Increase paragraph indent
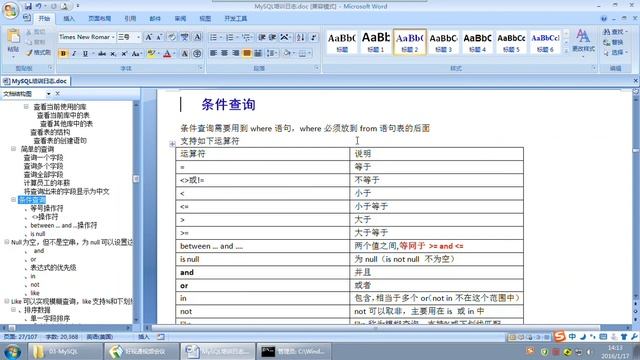Screen dimensions: 640x360 coord(272,38)
